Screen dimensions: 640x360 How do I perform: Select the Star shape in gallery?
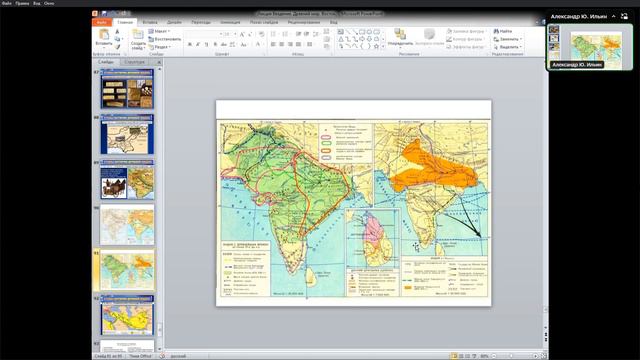376,47
